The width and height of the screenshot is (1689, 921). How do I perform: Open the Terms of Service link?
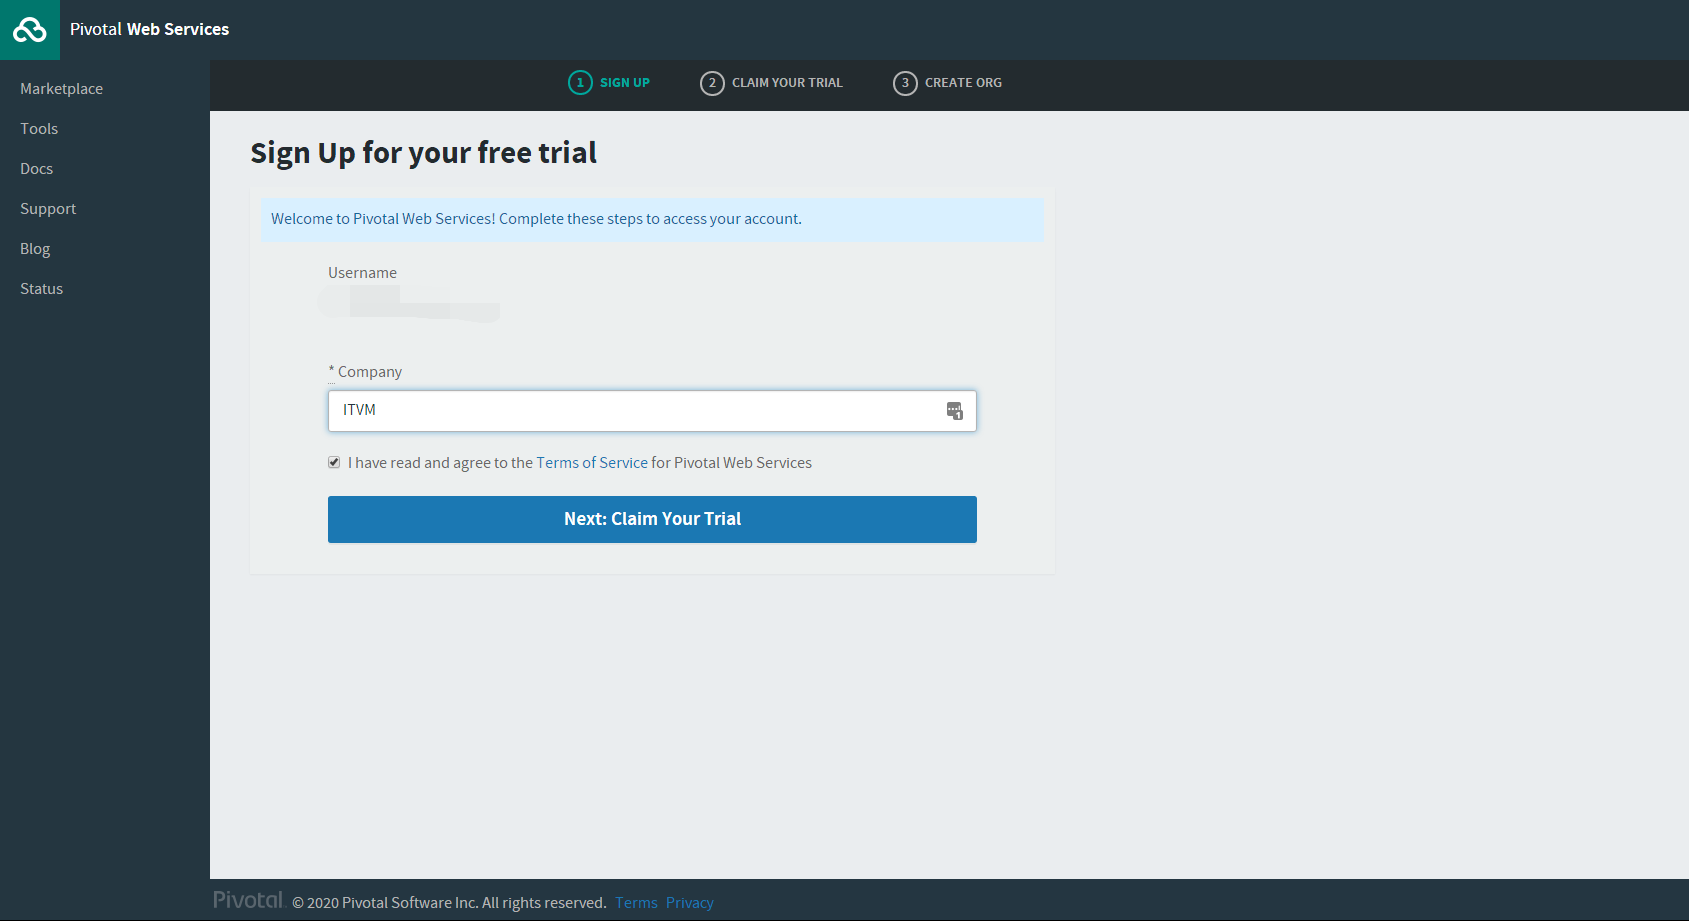click(x=592, y=463)
